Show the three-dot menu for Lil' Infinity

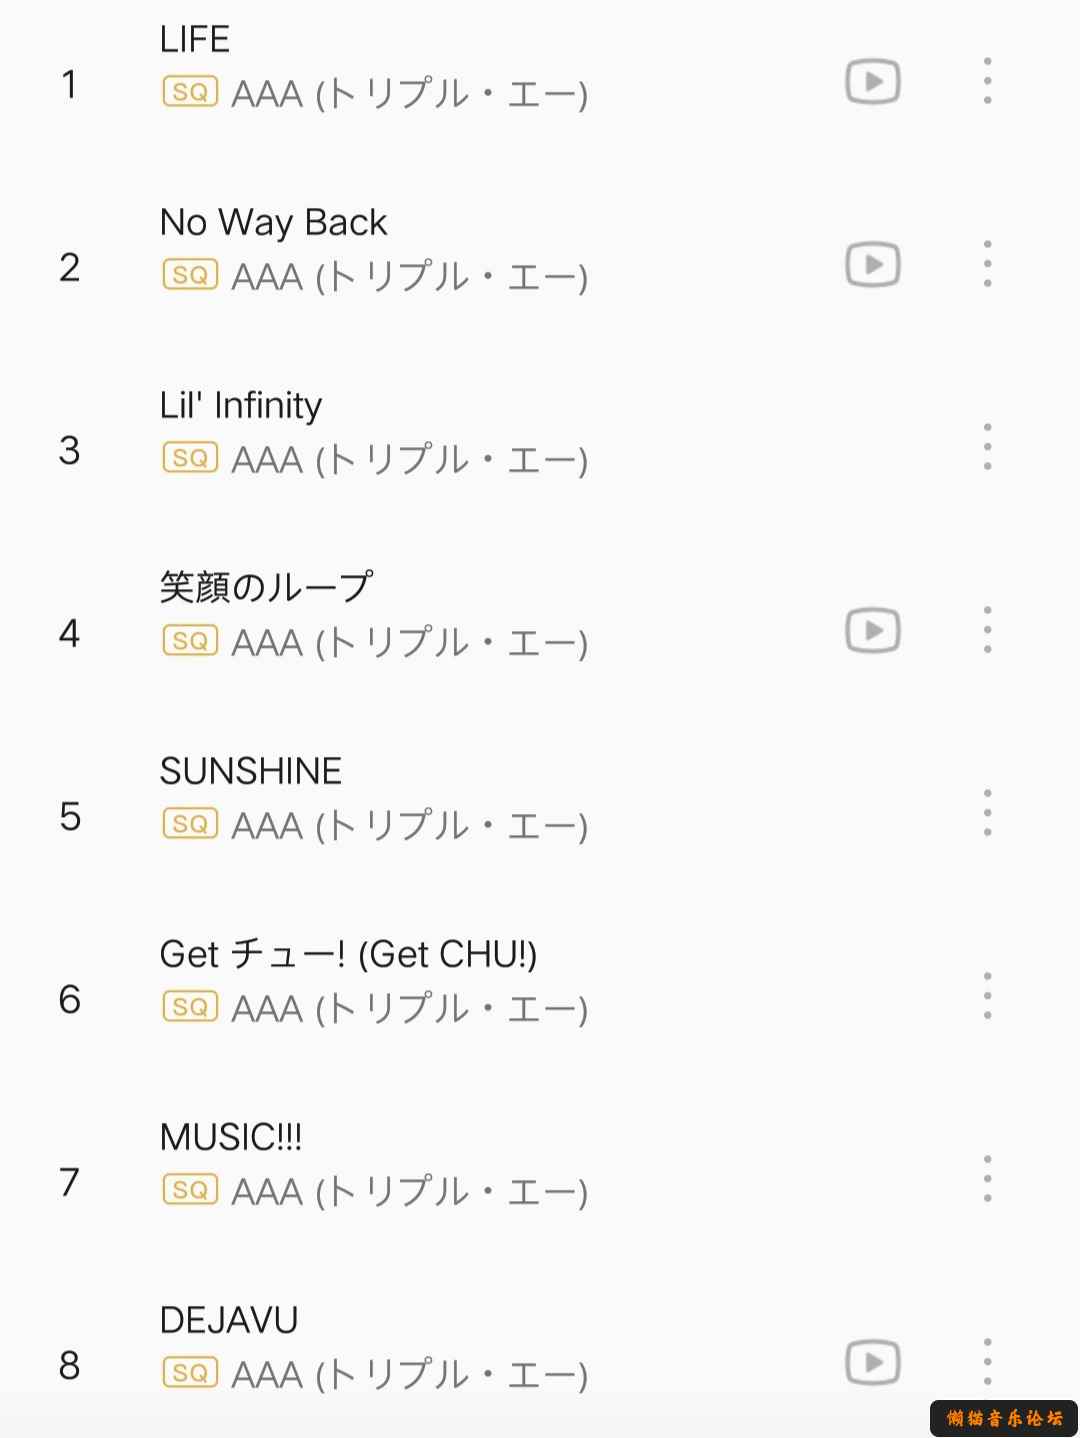(x=987, y=447)
